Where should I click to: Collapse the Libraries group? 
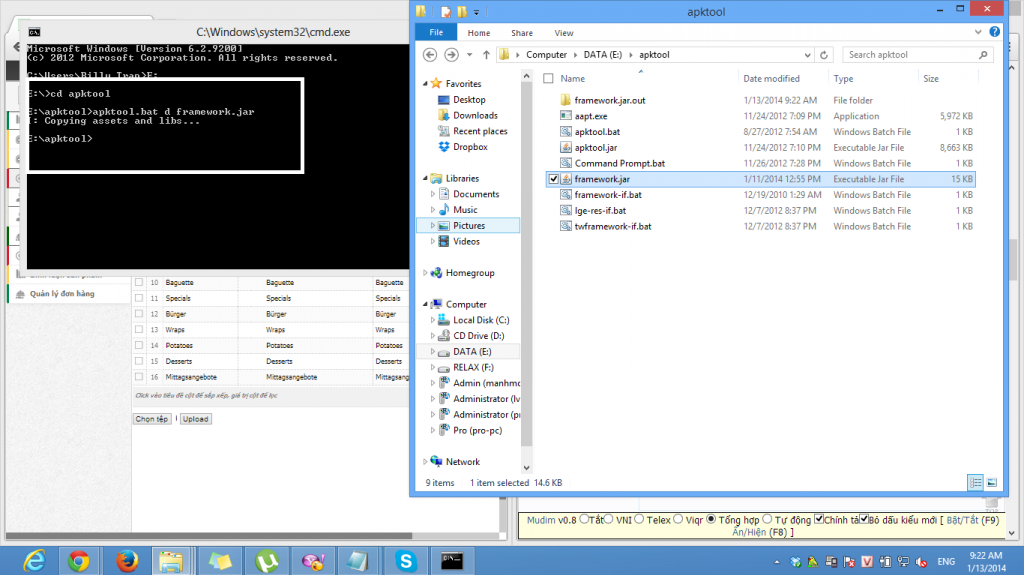coord(425,178)
